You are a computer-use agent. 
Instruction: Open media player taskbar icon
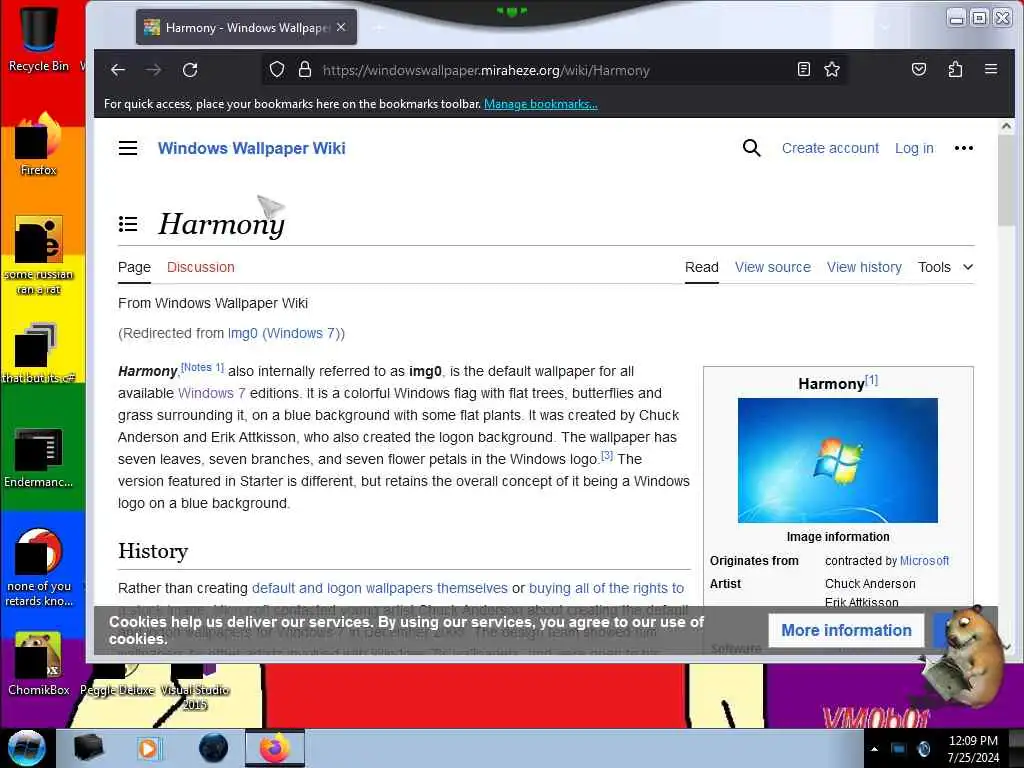pos(148,748)
